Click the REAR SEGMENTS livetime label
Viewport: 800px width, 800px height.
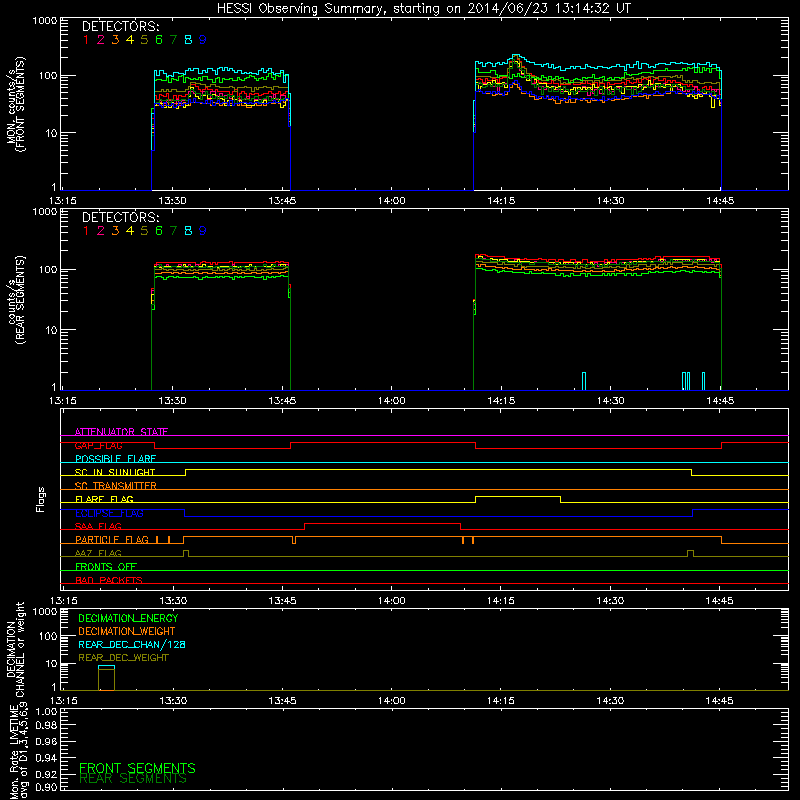[133, 779]
